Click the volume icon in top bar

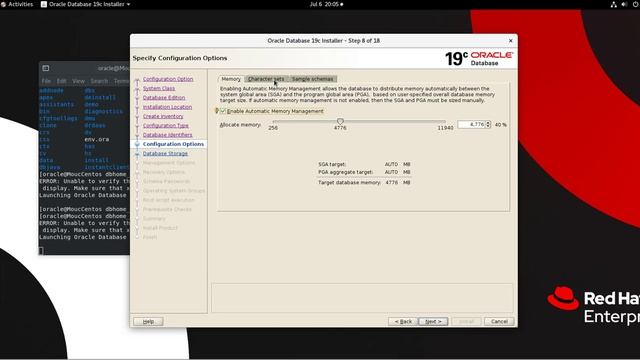(x=624, y=4)
